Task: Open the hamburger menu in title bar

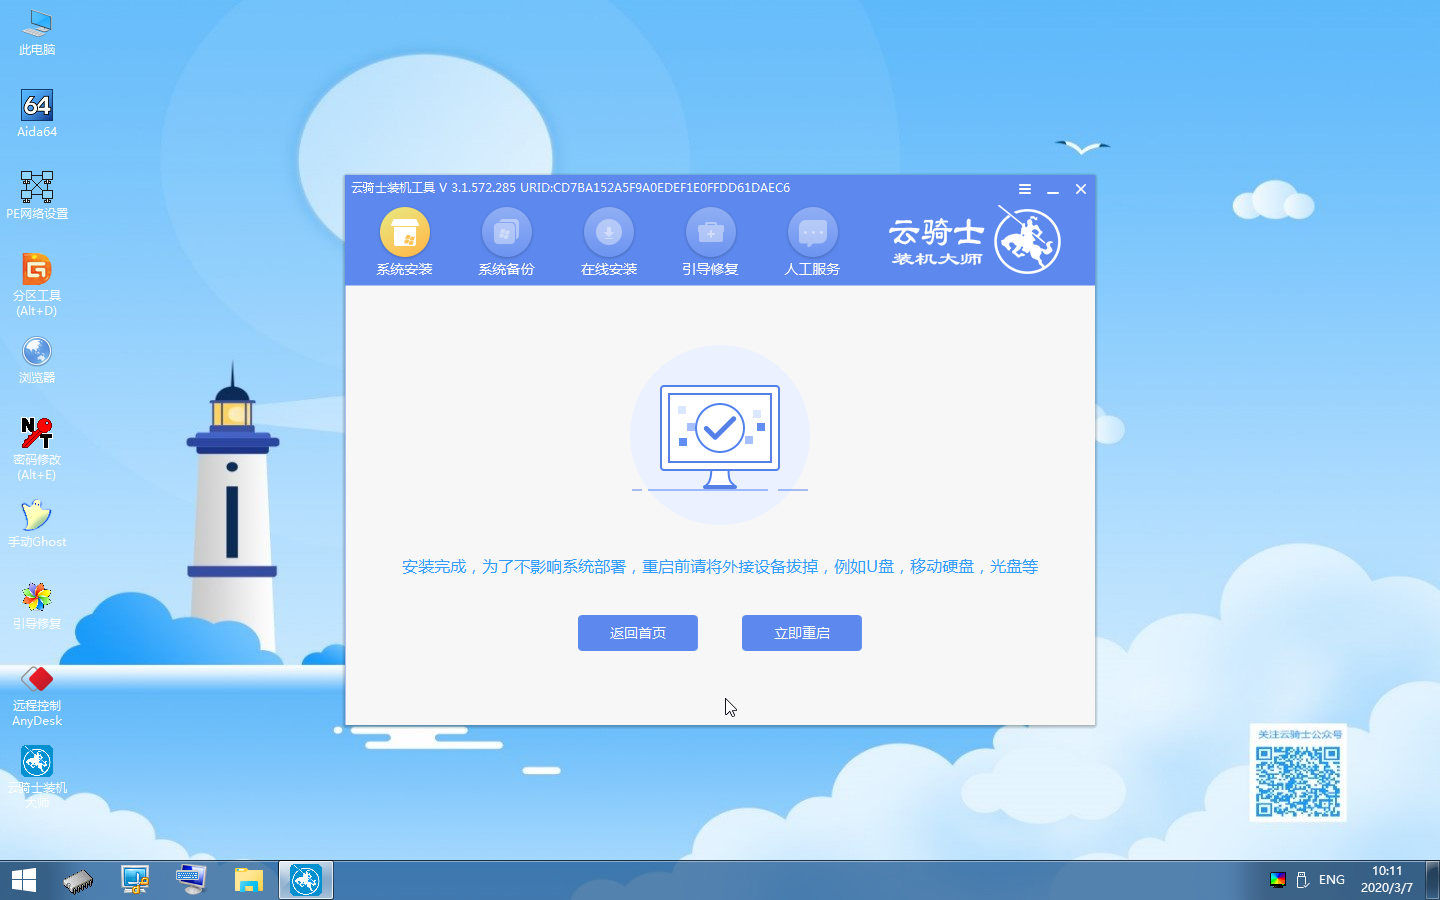Action: click(1025, 189)
